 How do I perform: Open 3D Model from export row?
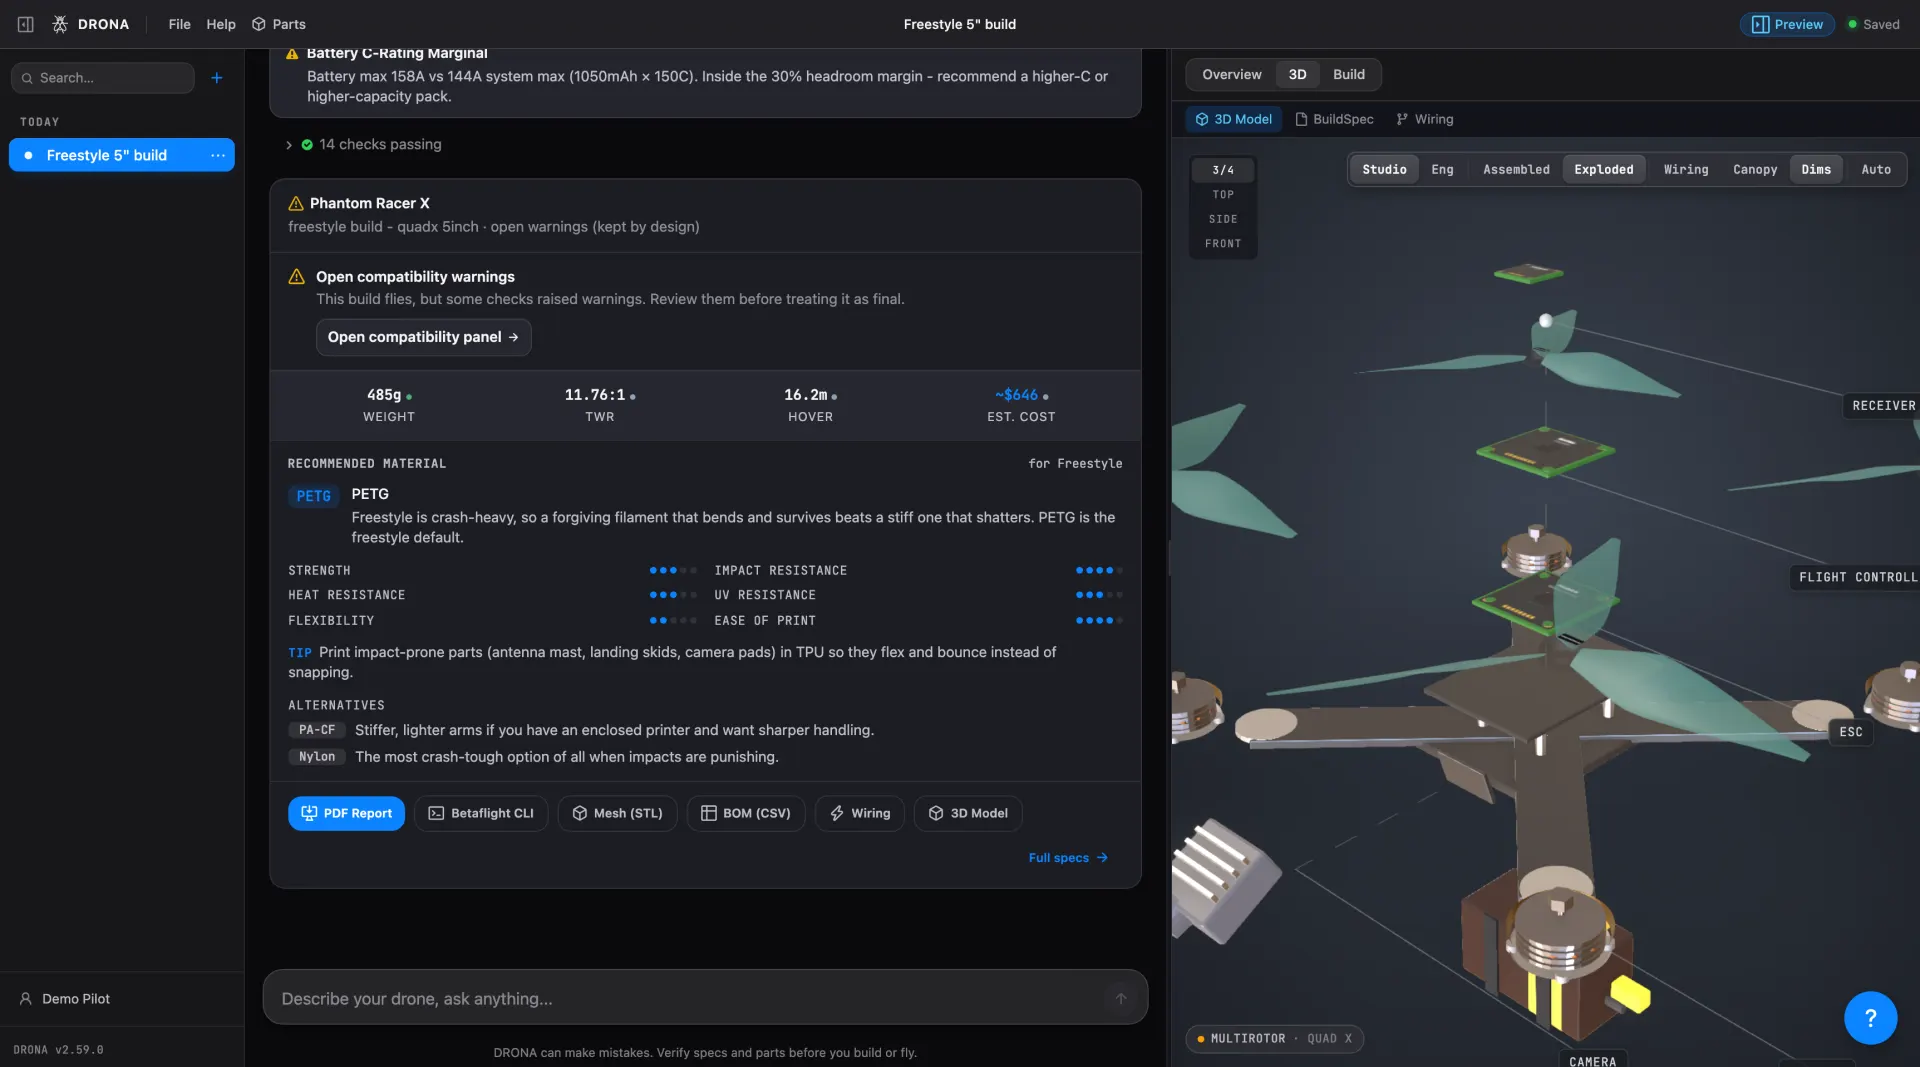click(x=968, y=814)
